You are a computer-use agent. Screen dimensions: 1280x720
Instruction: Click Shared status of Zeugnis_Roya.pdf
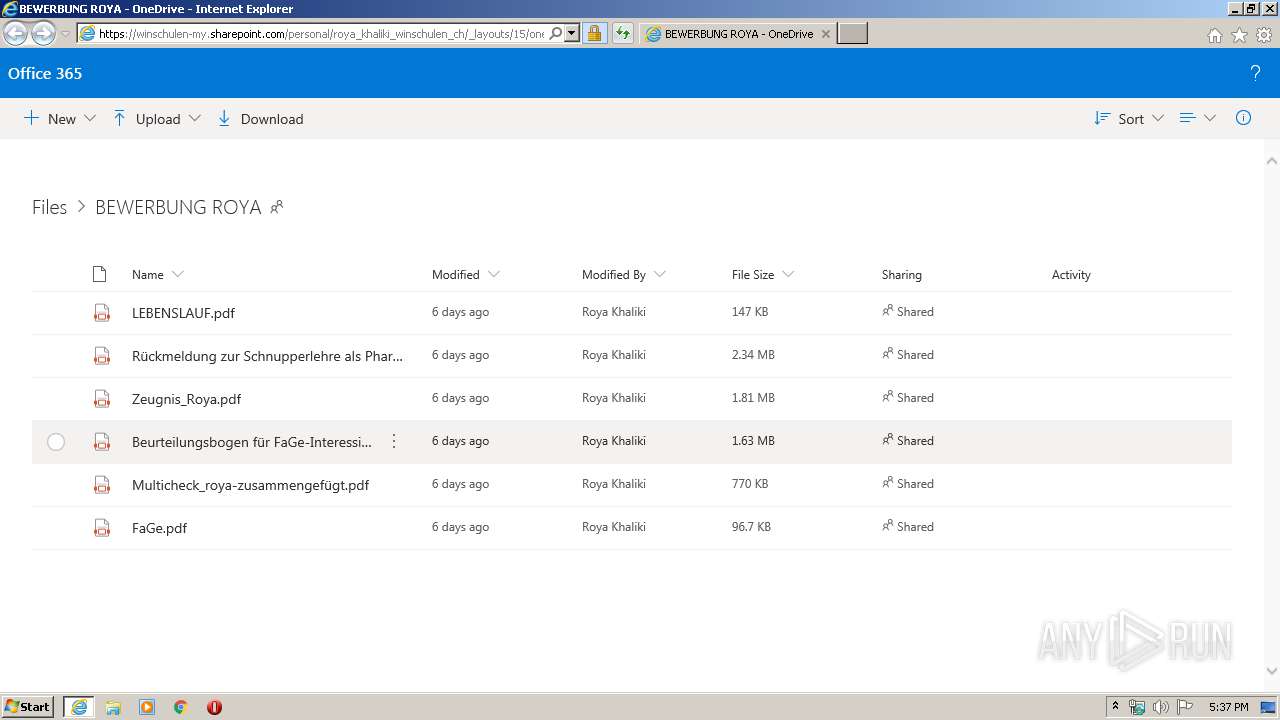tap(908, 398)
